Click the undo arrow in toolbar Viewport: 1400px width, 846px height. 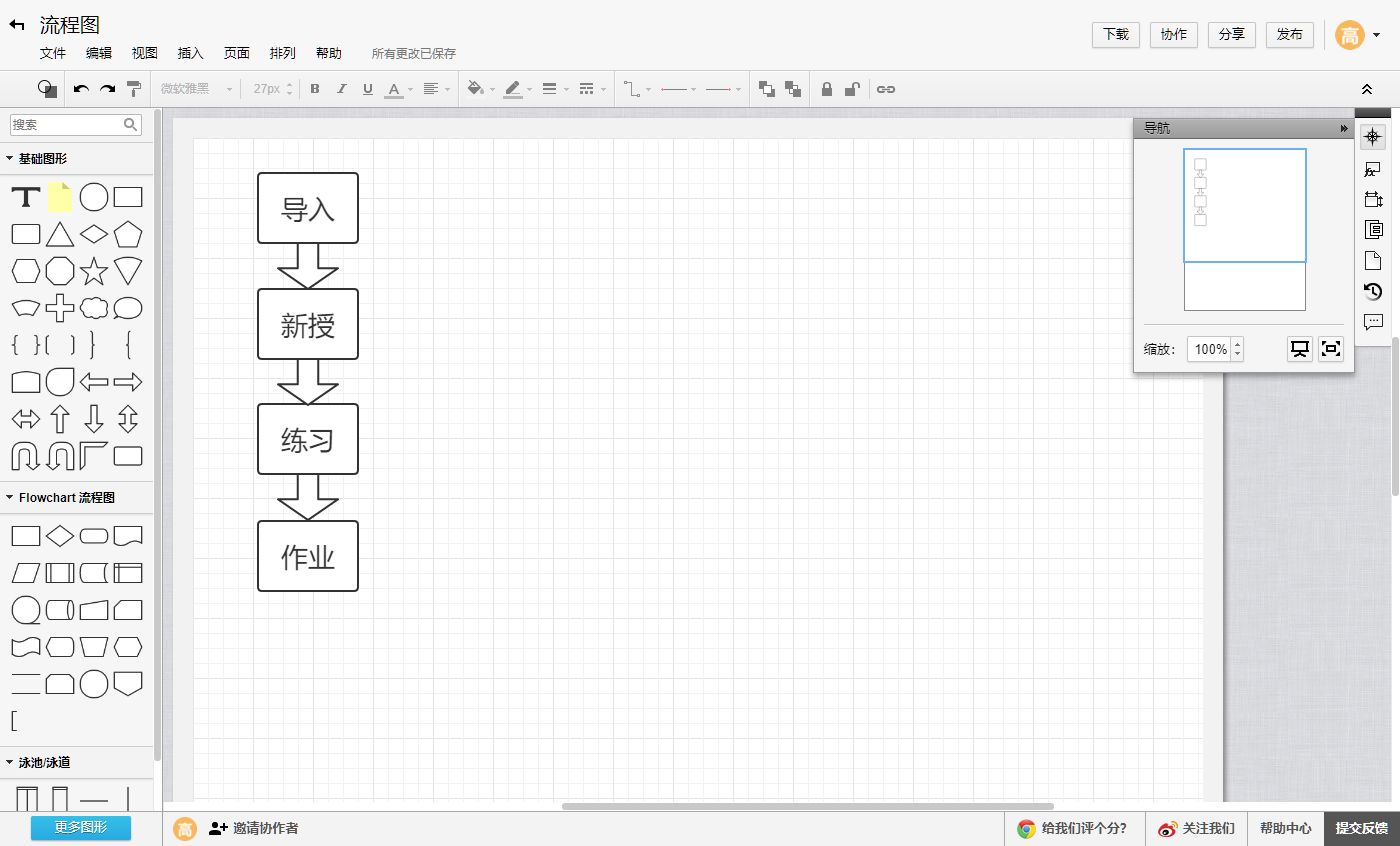coord(81,89)
